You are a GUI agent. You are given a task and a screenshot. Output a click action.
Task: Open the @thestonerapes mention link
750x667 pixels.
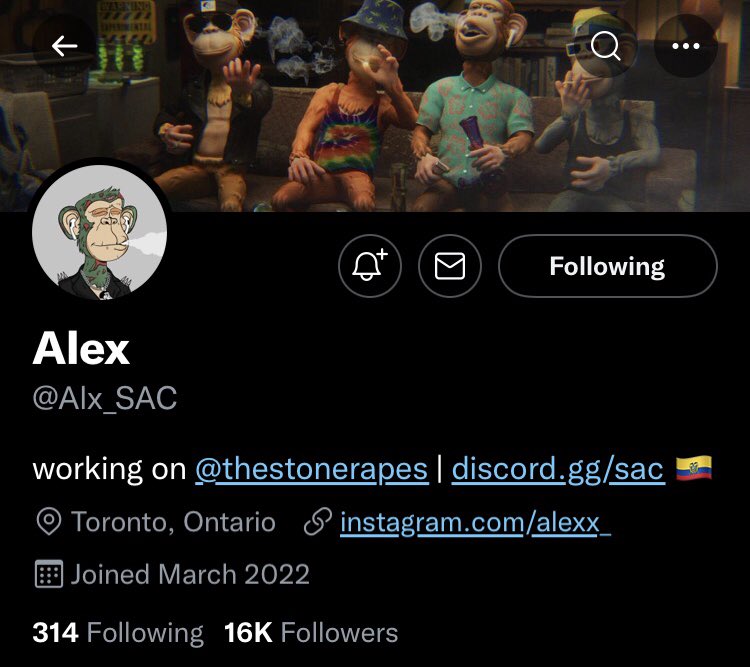(311, 469)
